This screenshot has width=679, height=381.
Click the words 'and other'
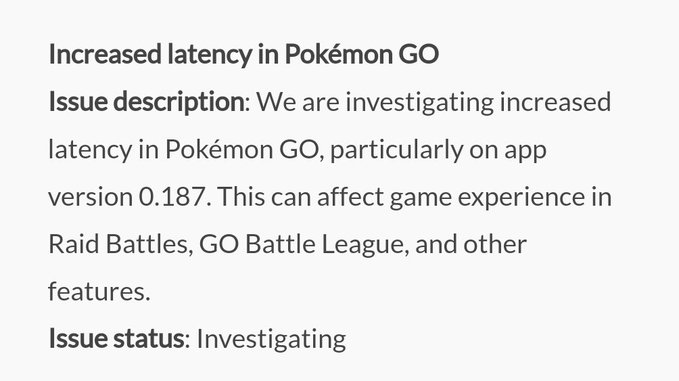(471, 244)
